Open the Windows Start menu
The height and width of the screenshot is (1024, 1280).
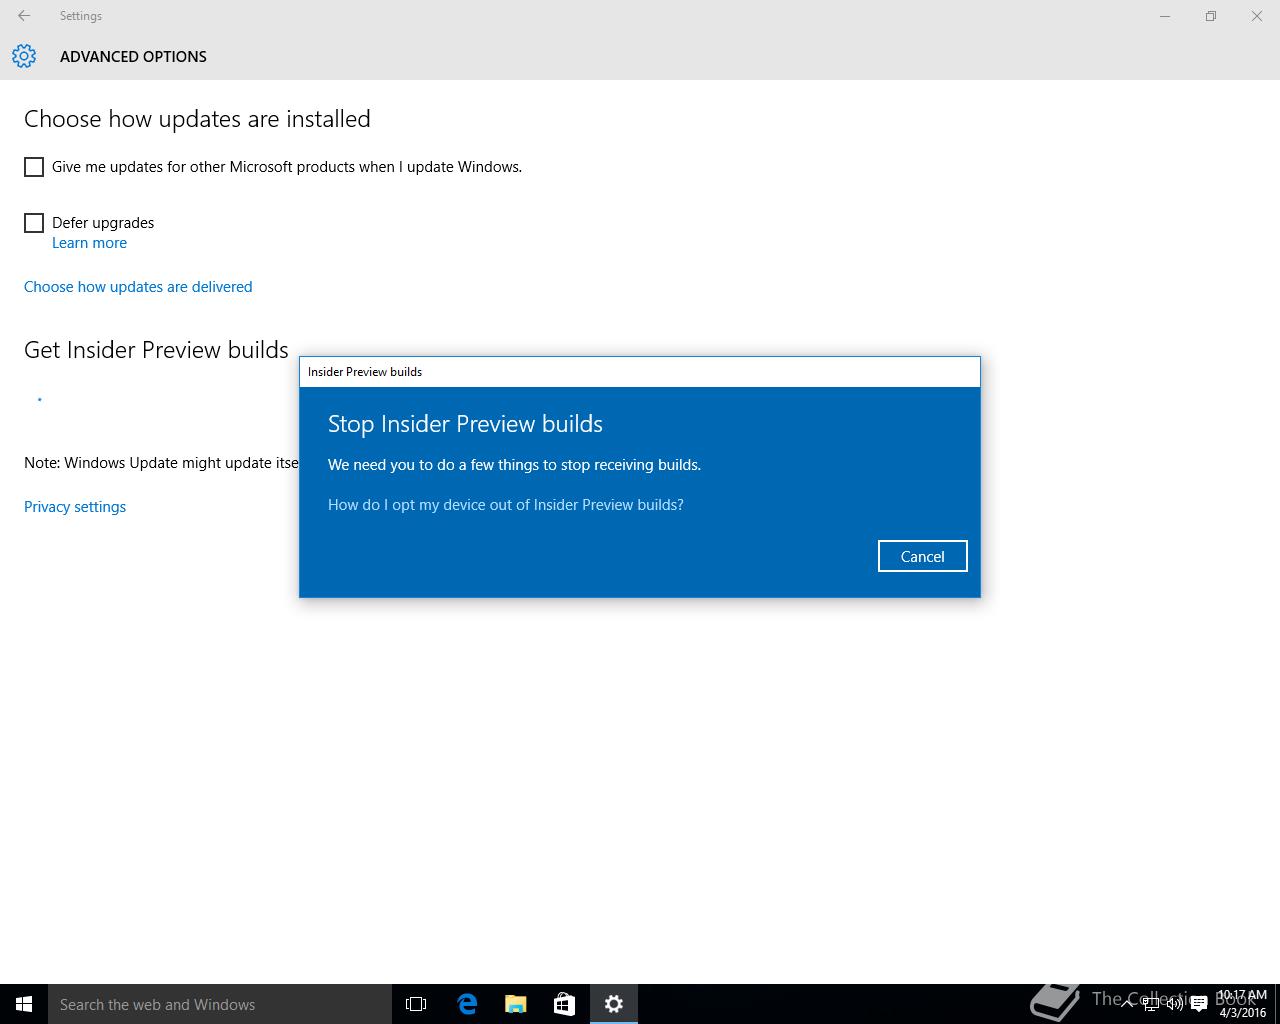24,1004
